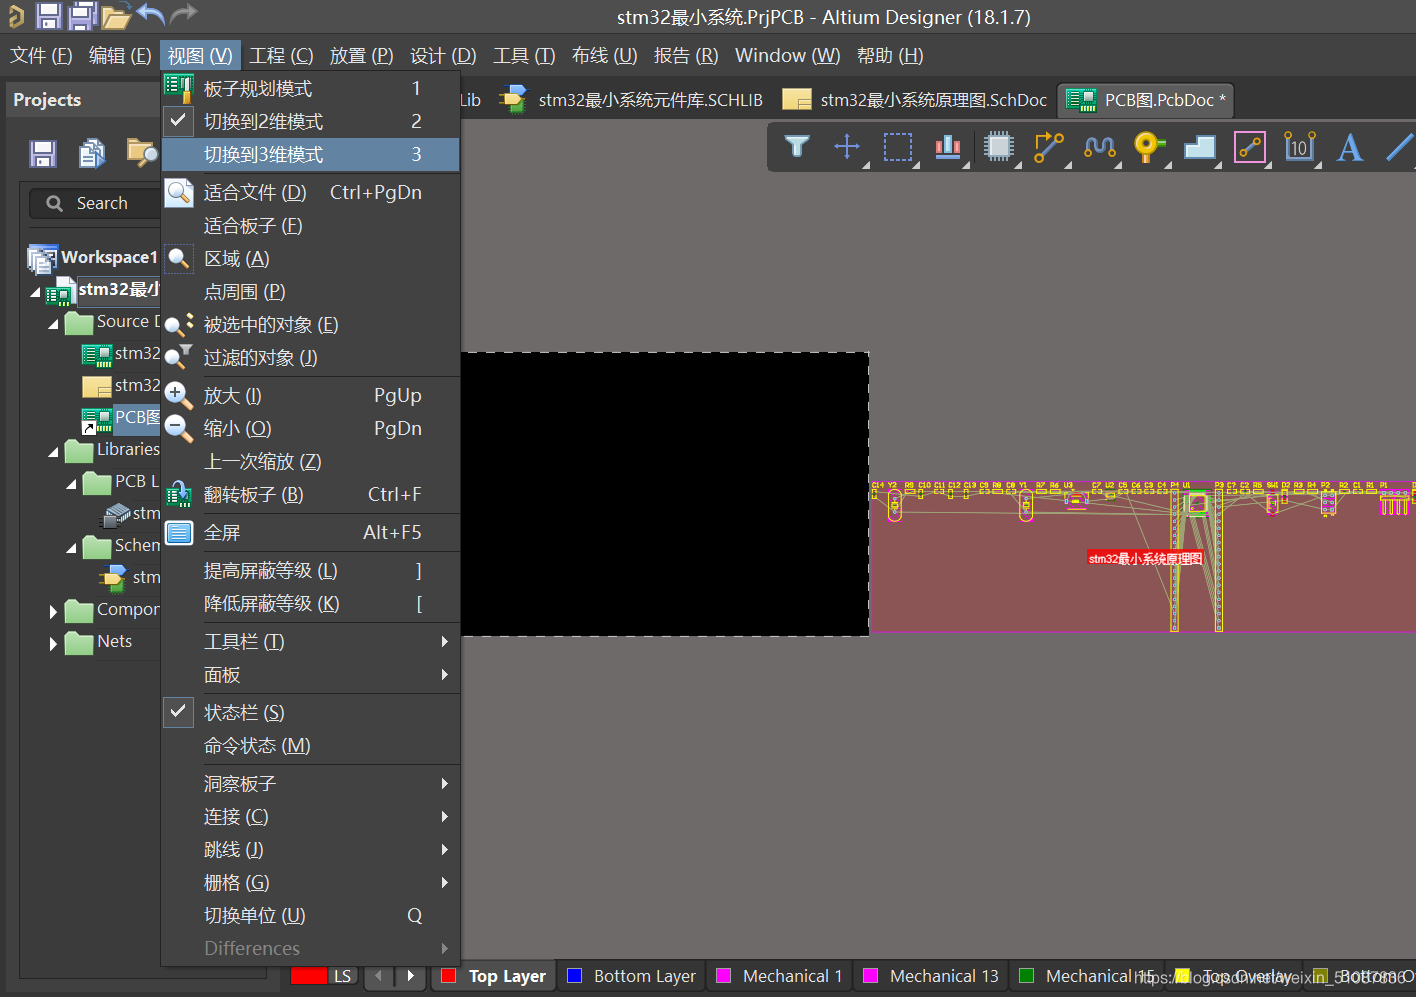Select the dimension measurement tool
1416x997 pixels.
click(1299, 147)
